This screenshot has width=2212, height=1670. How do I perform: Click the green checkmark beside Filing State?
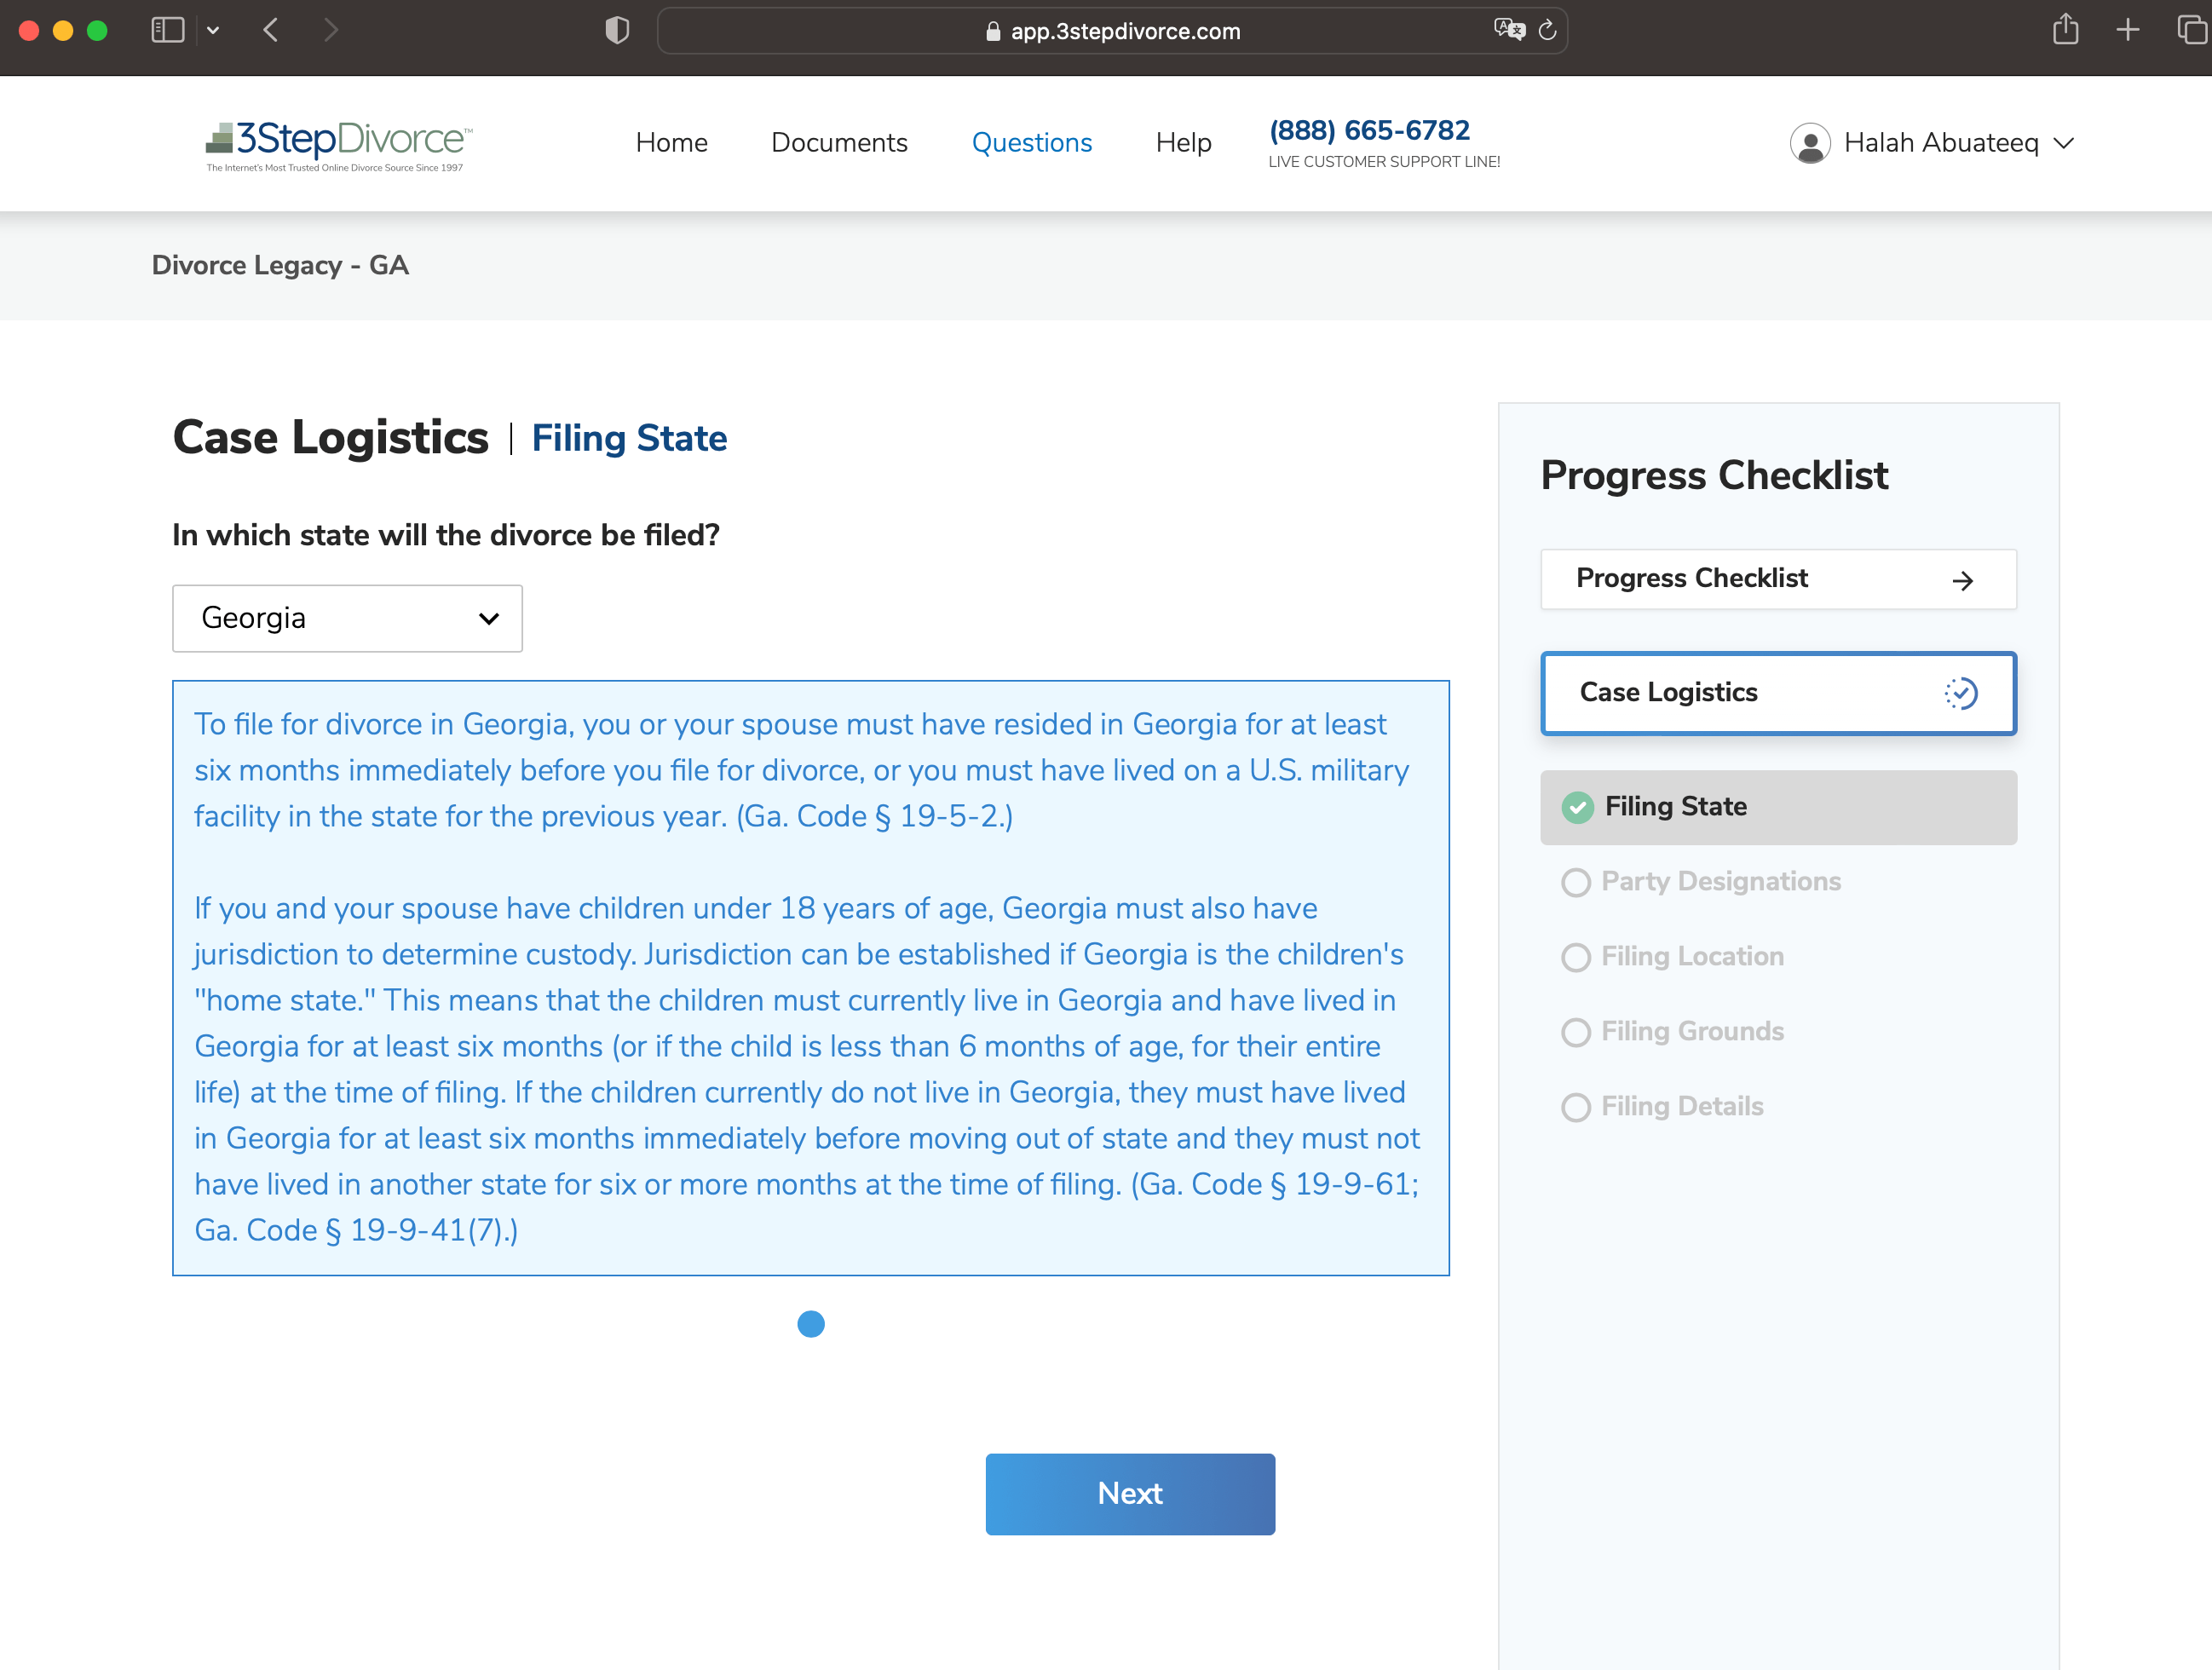point(1577,807)
